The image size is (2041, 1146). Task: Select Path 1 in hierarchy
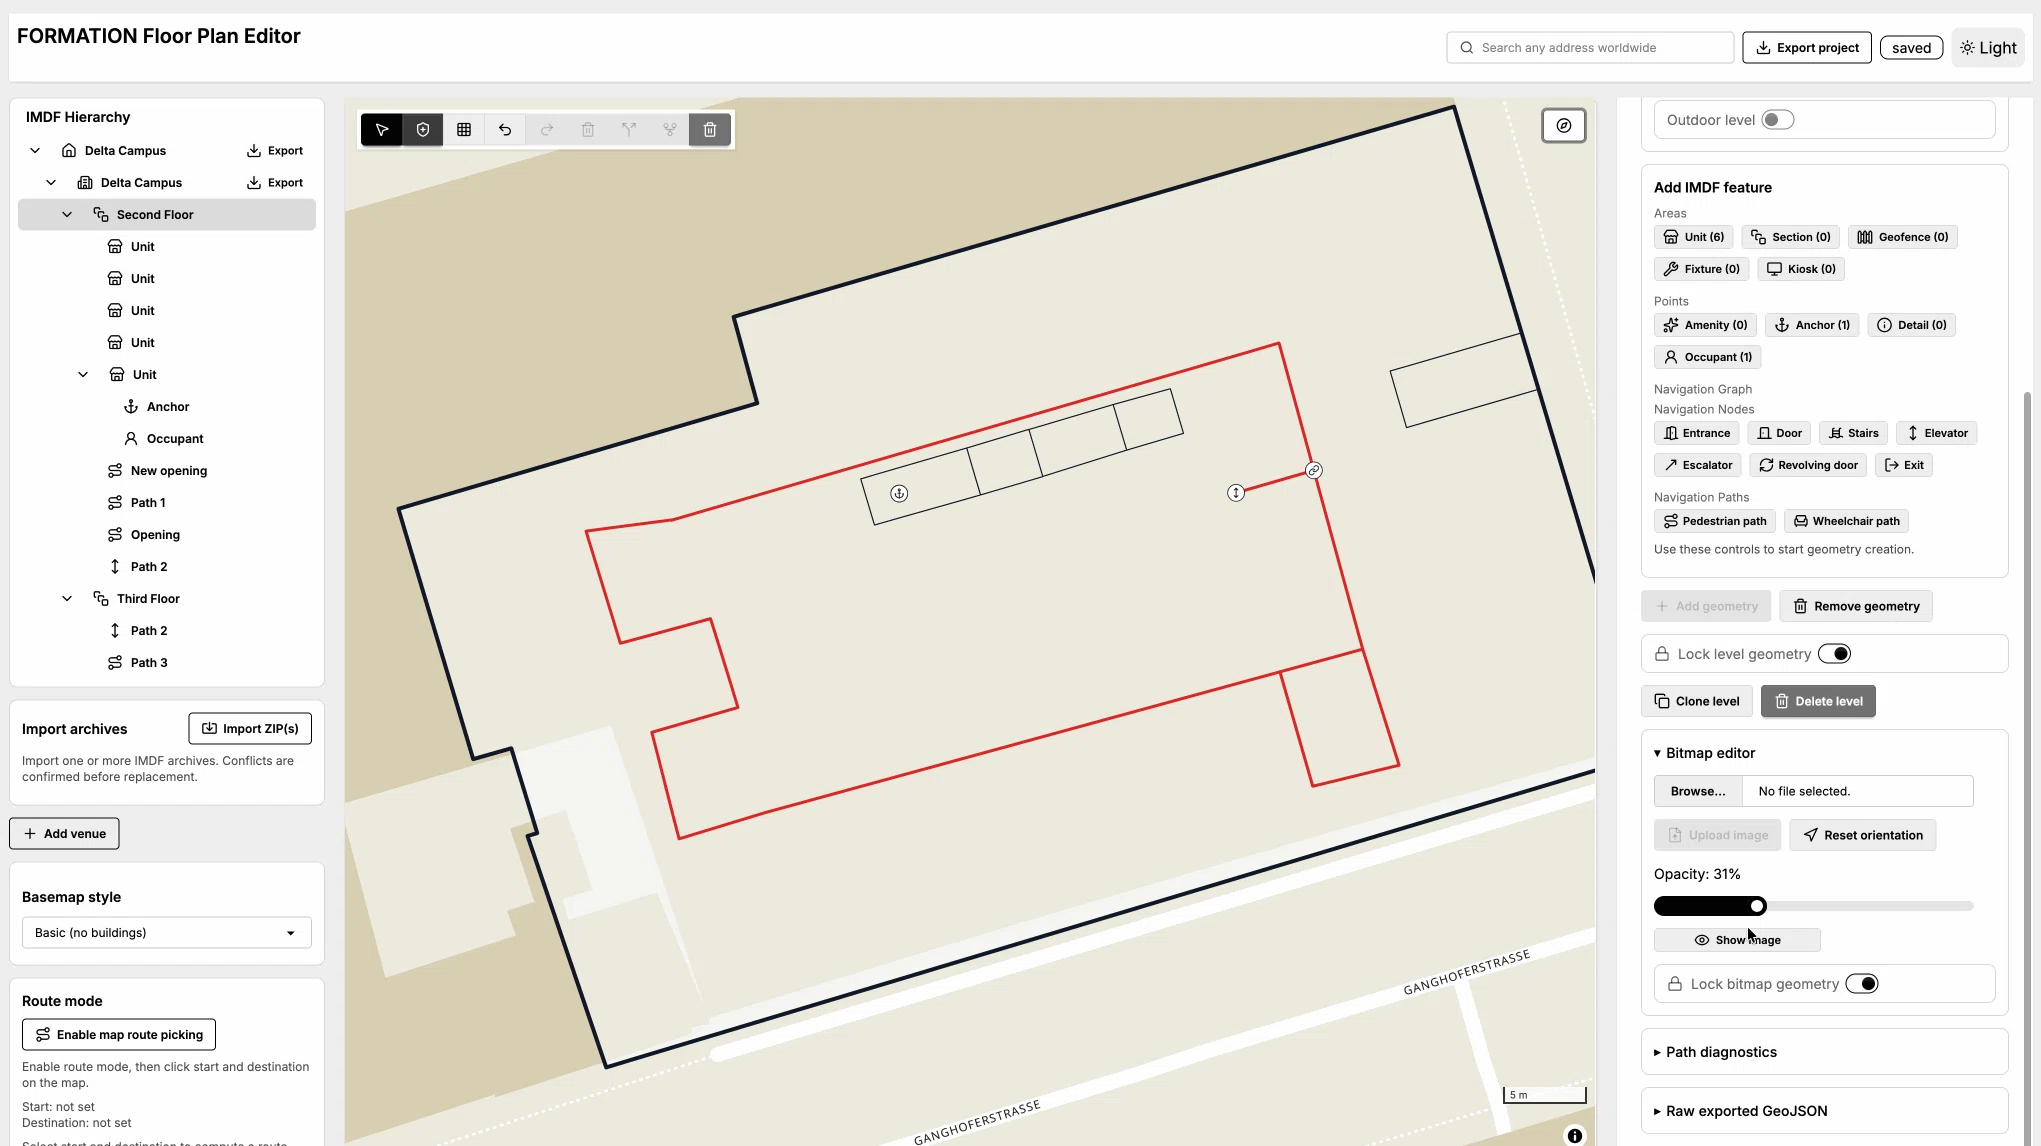[x=148, y=503]
